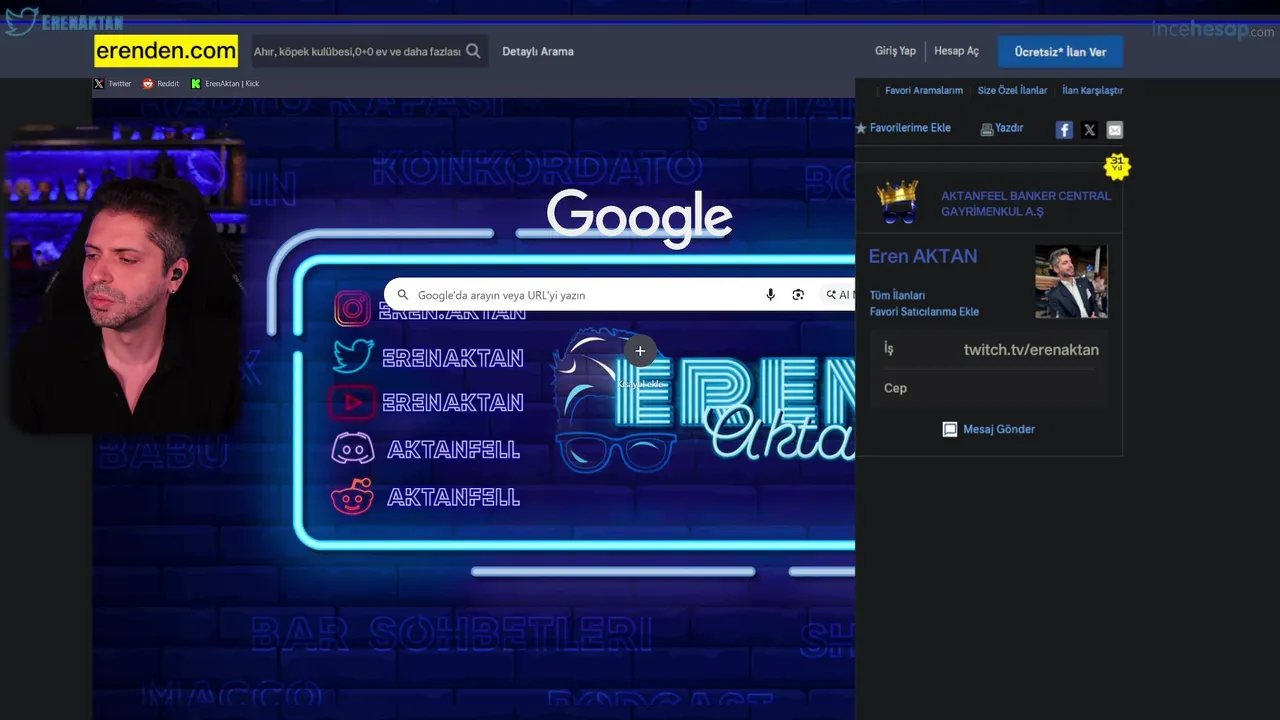Image resolution: width=1280 pixels, height=720 pixels.
Task: Click the crown logo of the agency
Action: click(897, 202)
